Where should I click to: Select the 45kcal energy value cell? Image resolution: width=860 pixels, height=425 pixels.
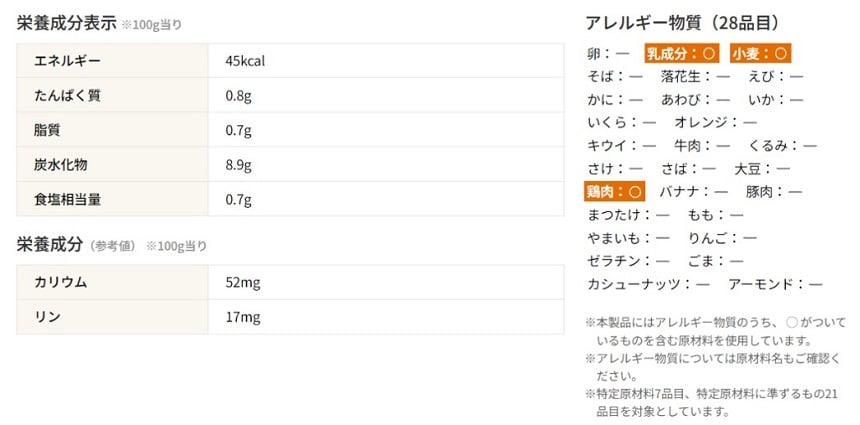click(x=245, y=61)
